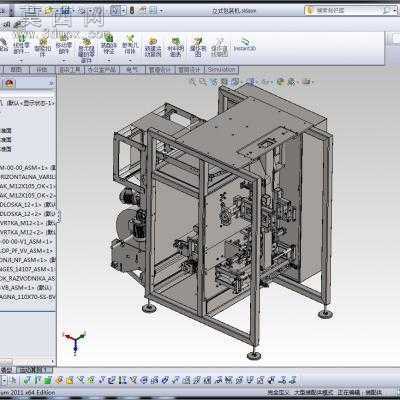Screen dimensions: 400x400
Task: Click the panel splitter handle beside the tree
Action: coord(59,217)
